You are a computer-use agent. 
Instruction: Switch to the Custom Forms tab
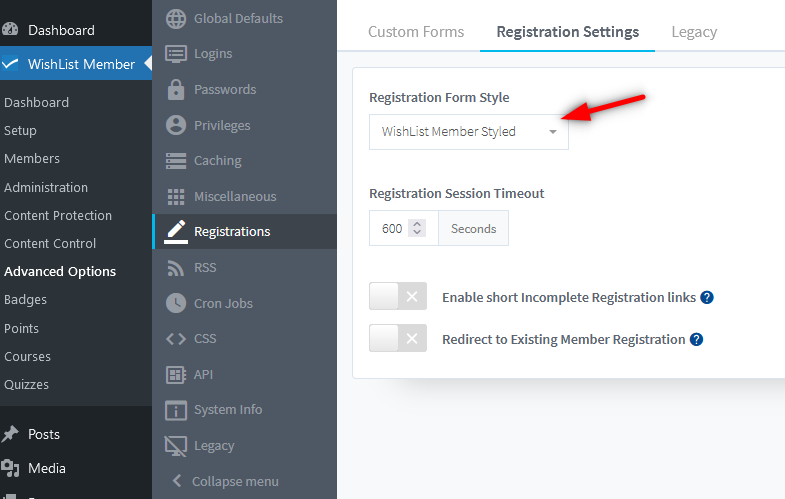click(416, 32)
